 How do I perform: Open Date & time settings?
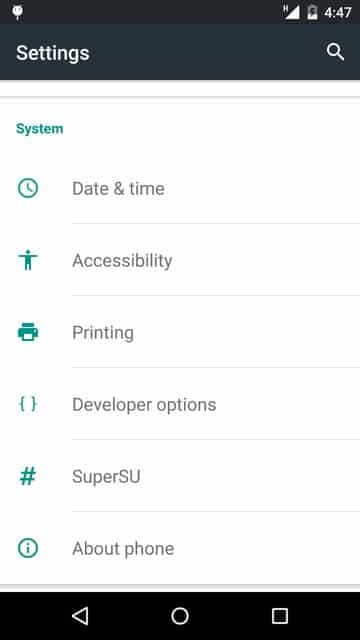tap(180, 189)
